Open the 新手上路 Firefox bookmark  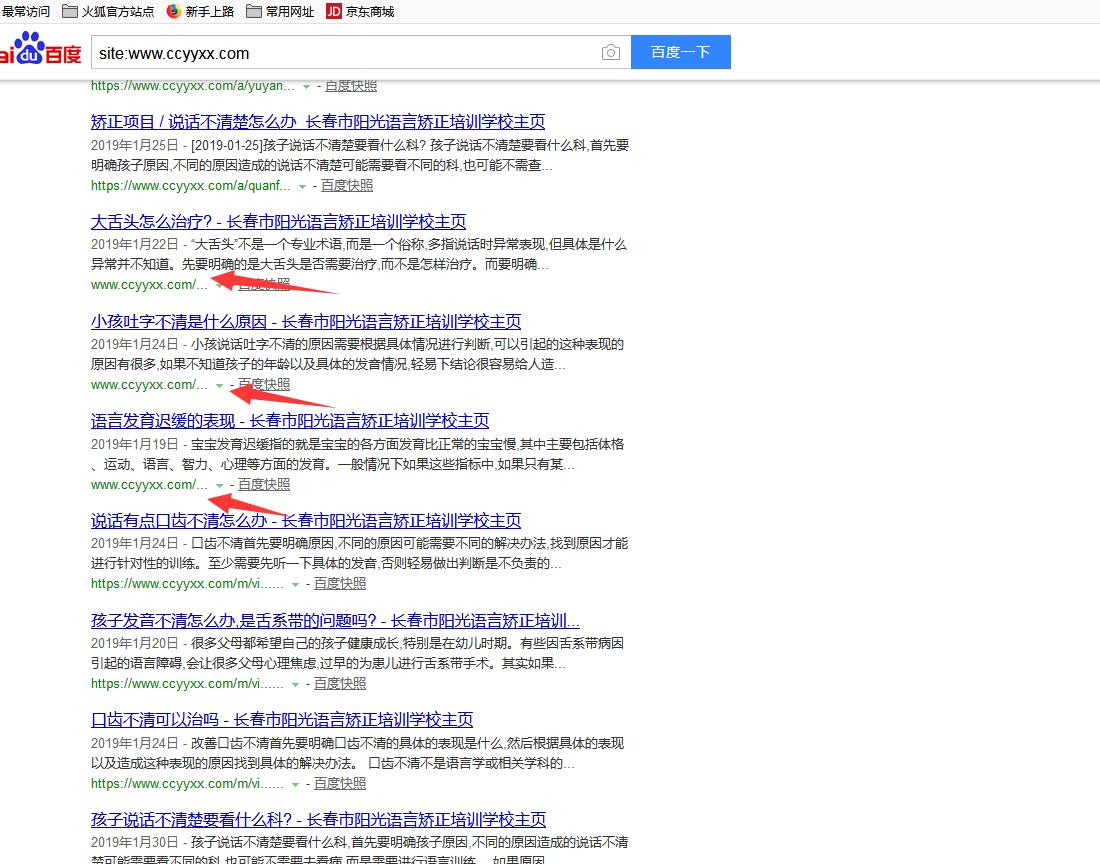[200, 12]
